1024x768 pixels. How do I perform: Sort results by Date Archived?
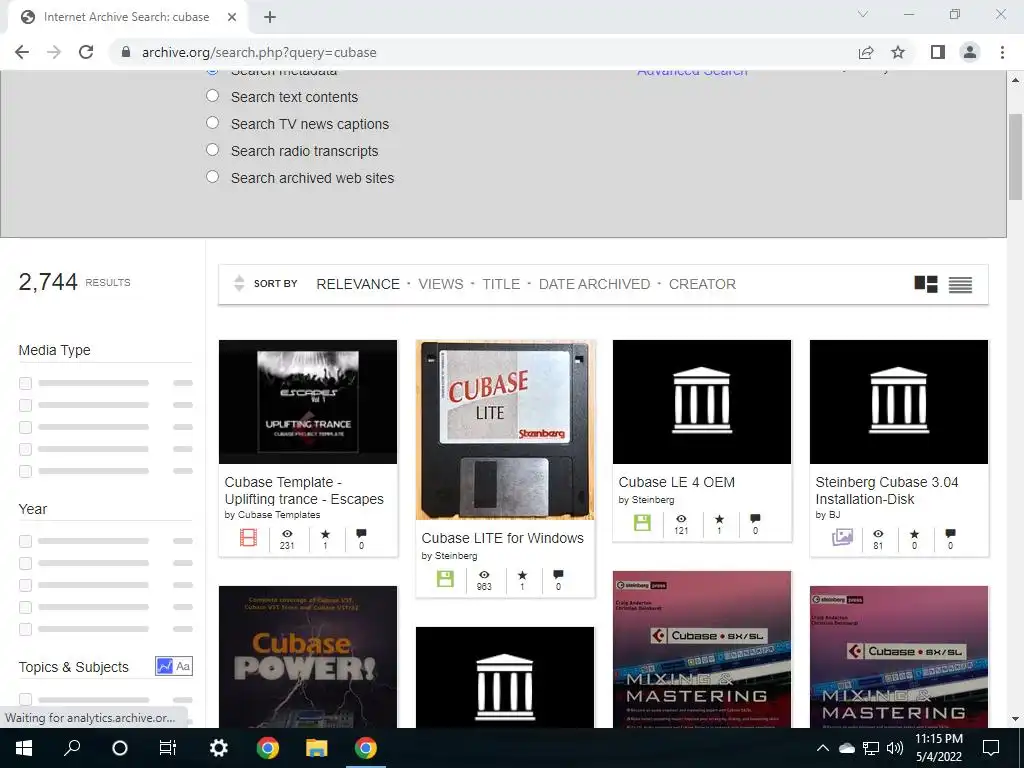(x=594, y=284)
